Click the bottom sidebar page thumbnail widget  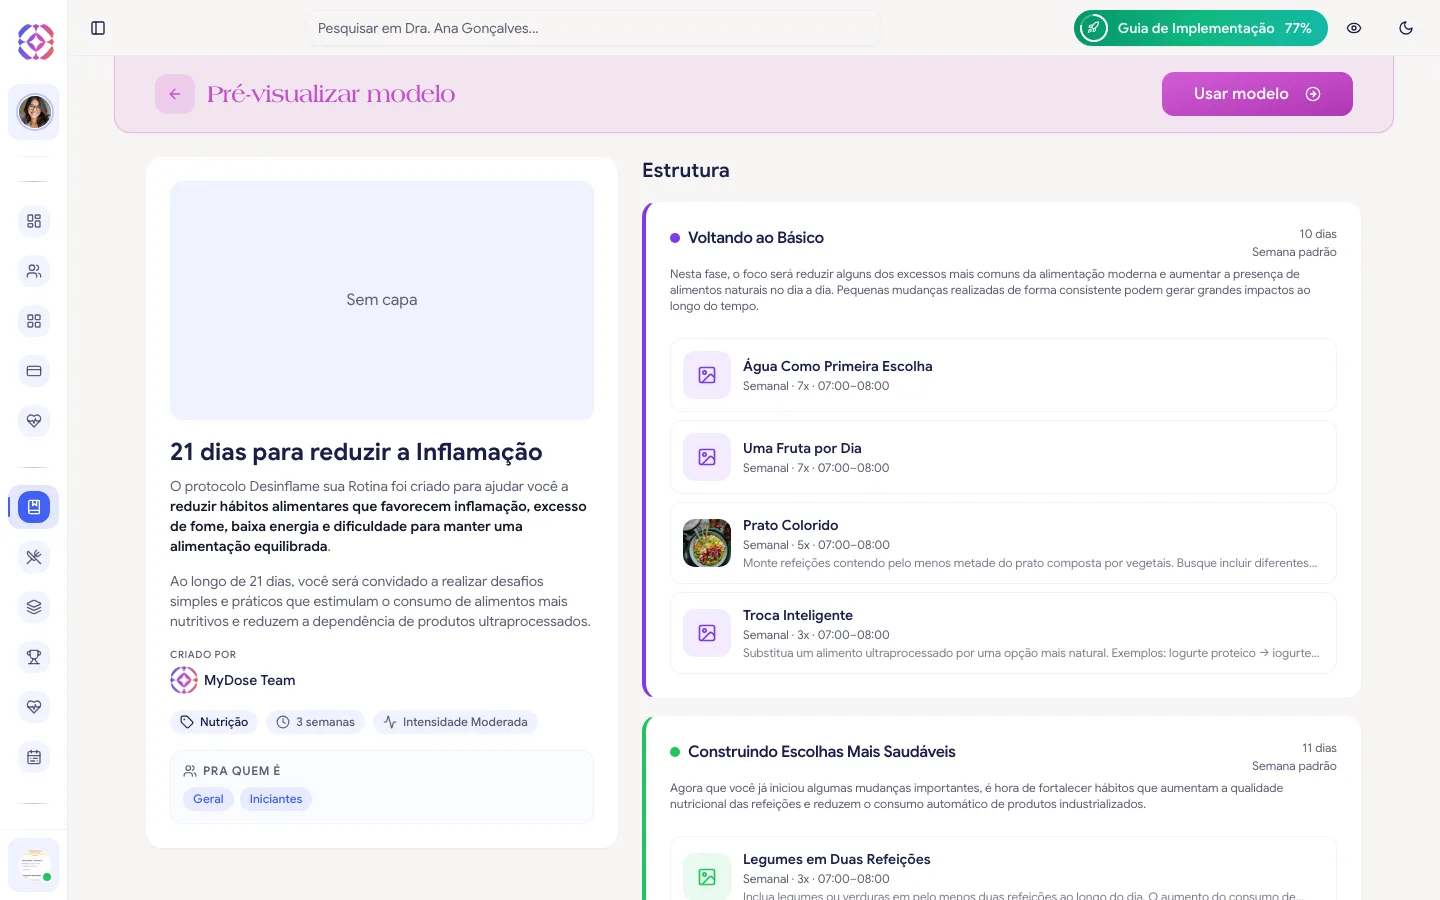coord(34,865)
